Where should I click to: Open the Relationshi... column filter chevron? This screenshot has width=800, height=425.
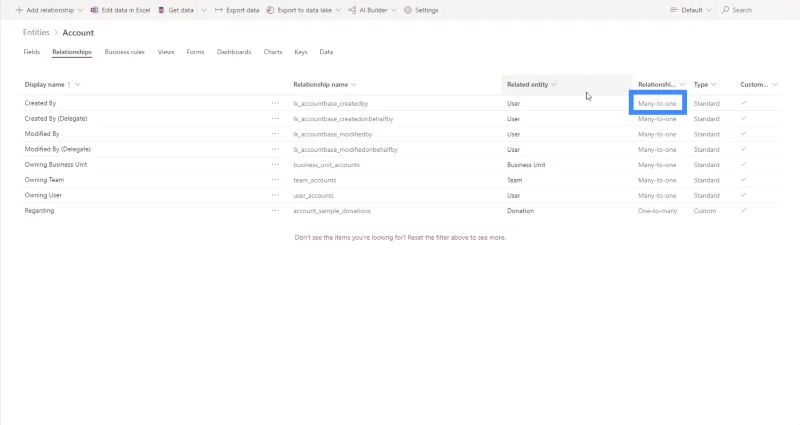pyautogui.click(x=682, y=85)
